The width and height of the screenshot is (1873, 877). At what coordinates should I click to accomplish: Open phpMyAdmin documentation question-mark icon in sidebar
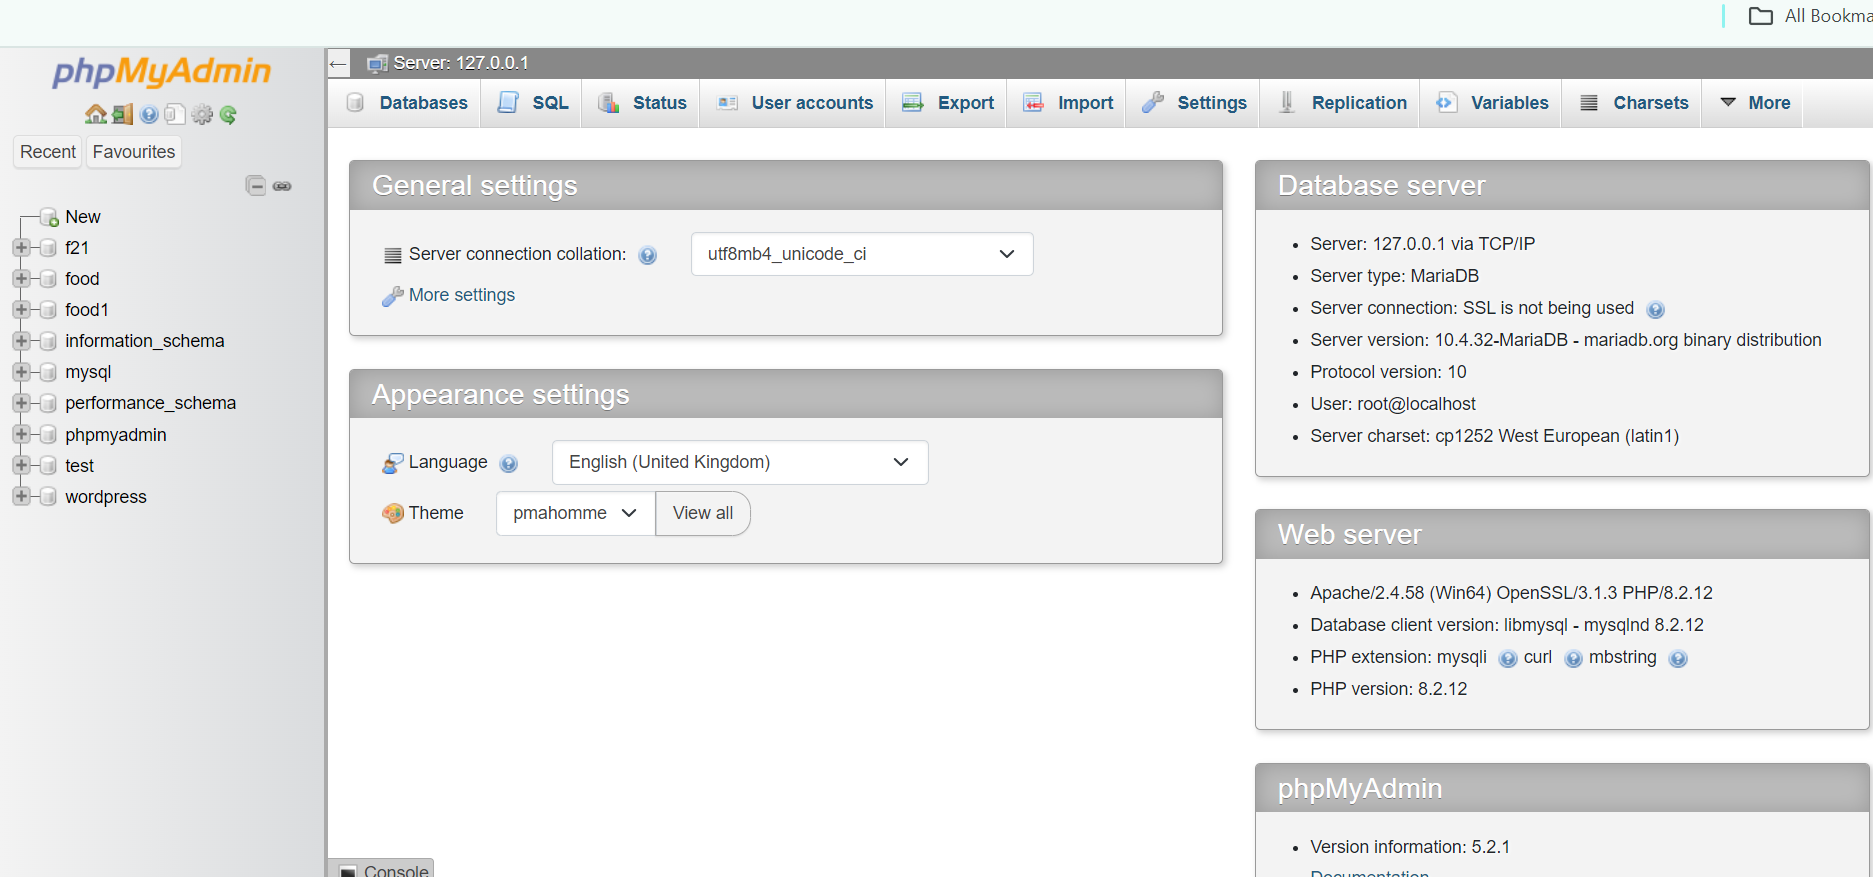(149, 114)
